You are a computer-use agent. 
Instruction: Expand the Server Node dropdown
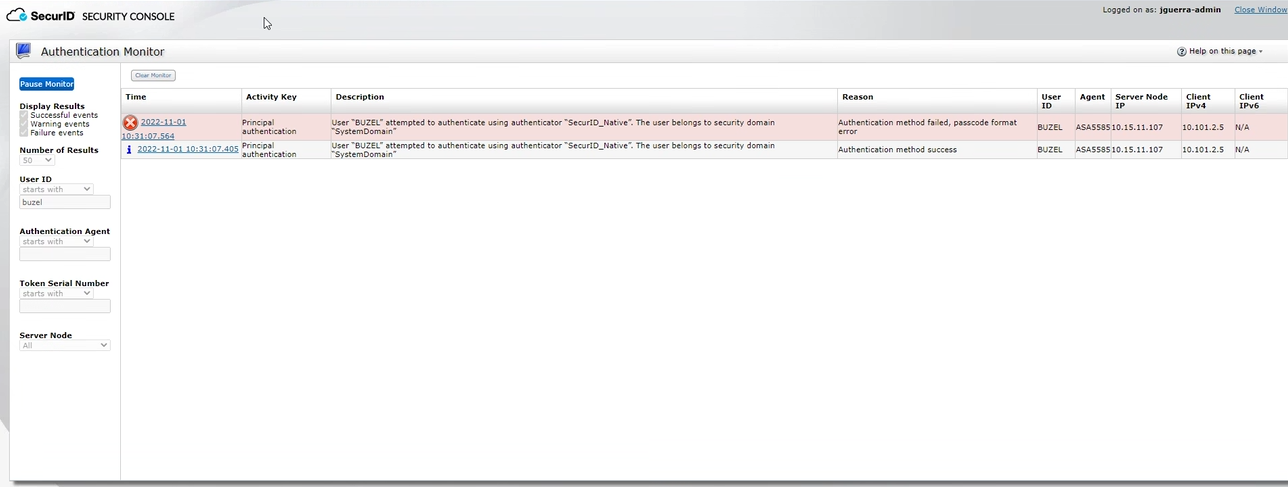point(64,345)
